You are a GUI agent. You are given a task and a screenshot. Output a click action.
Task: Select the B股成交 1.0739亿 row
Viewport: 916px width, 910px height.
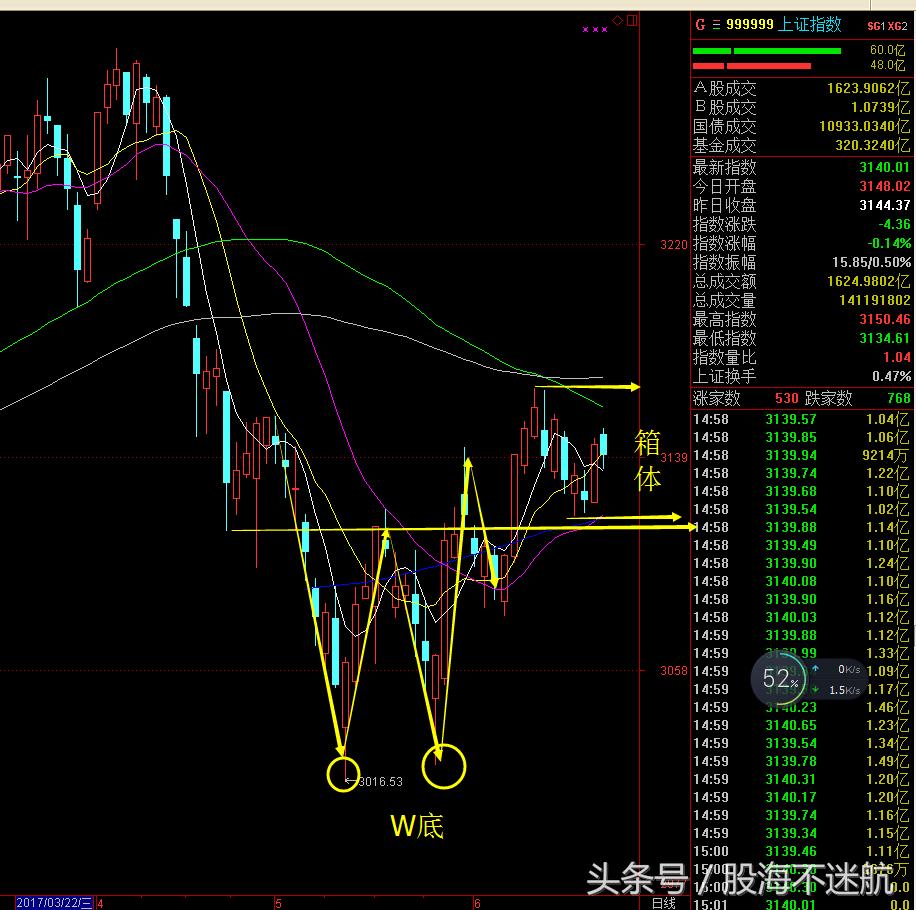pos(802,107)
